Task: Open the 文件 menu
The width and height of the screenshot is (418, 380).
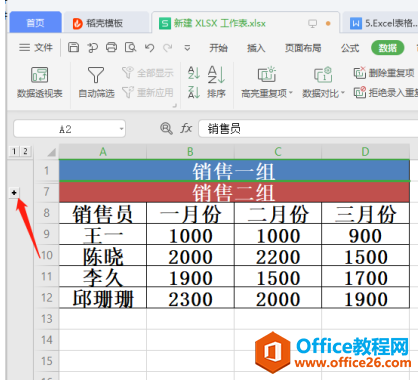Action: click(x=36, y=48)
